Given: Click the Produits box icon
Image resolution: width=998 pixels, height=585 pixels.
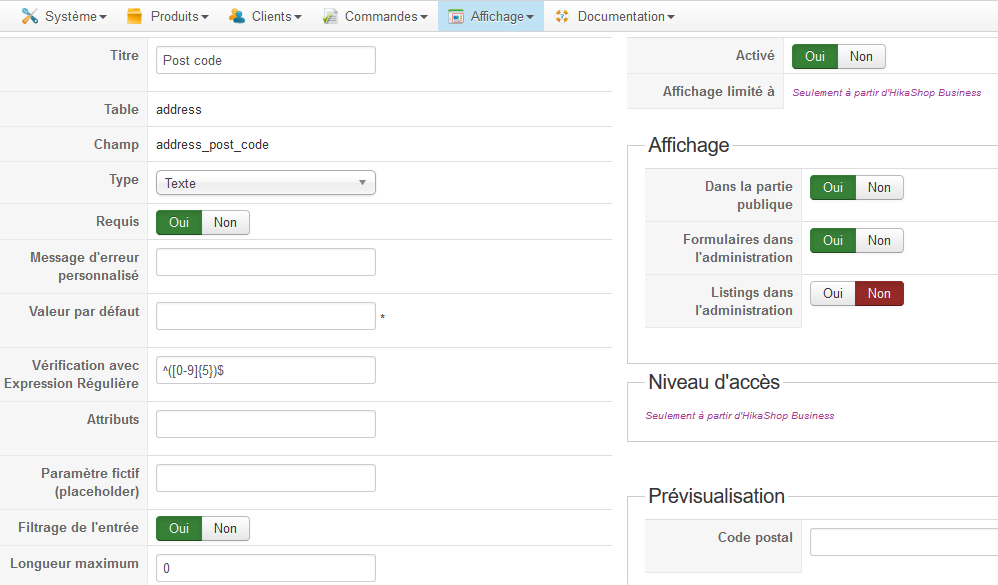Looking at the screenshot, I should [135, 16].
